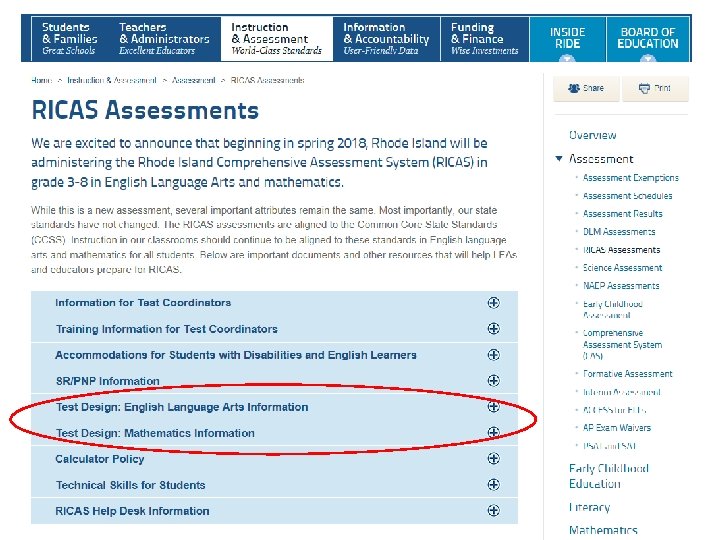Open Information & Accountability menu
This screenshot has height=540, width=720.
pyautogui.click(x=386, y=39)
